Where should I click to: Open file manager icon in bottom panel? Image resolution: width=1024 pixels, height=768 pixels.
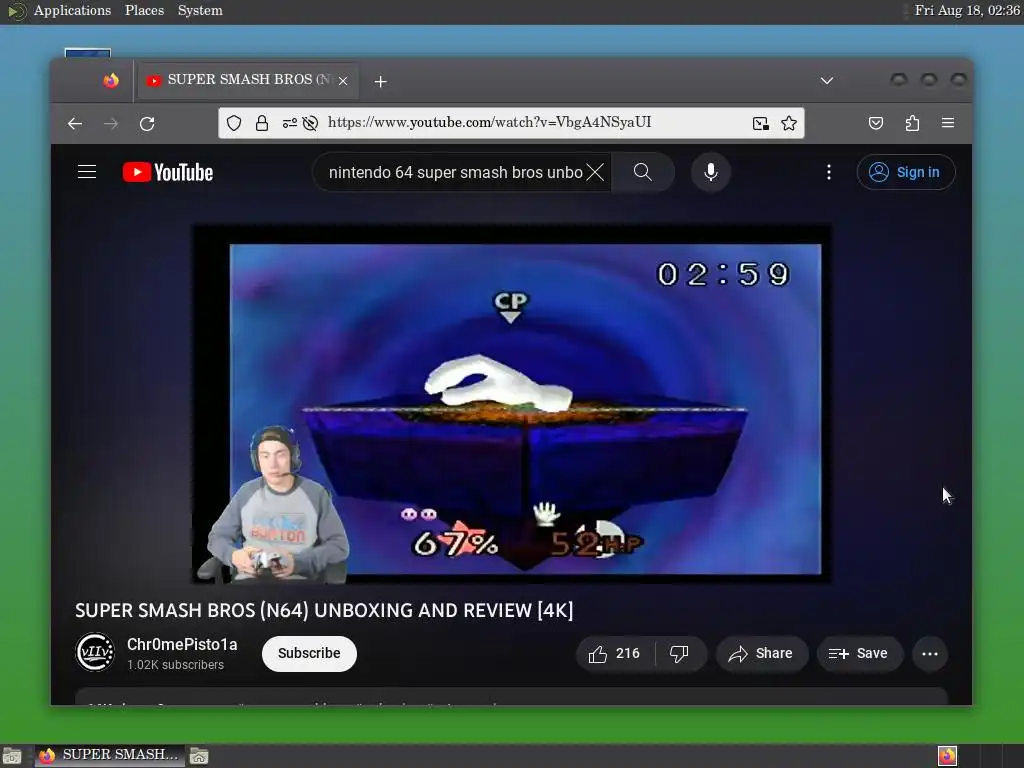click(x=199, y=756)
